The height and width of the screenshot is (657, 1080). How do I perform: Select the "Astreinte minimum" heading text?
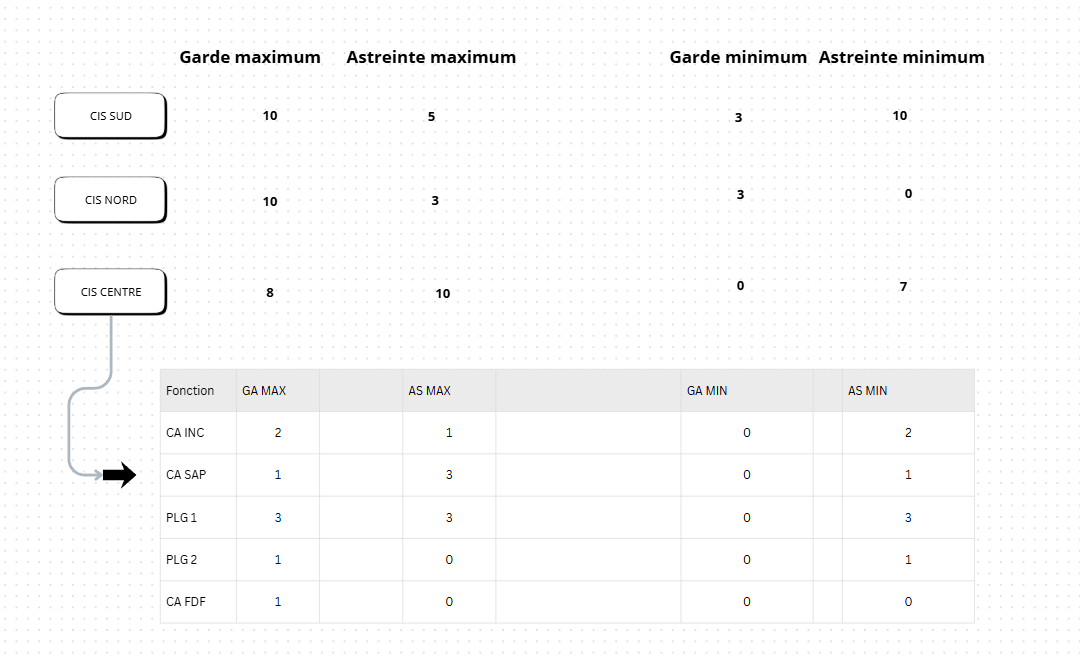click(x=901, y=57)
